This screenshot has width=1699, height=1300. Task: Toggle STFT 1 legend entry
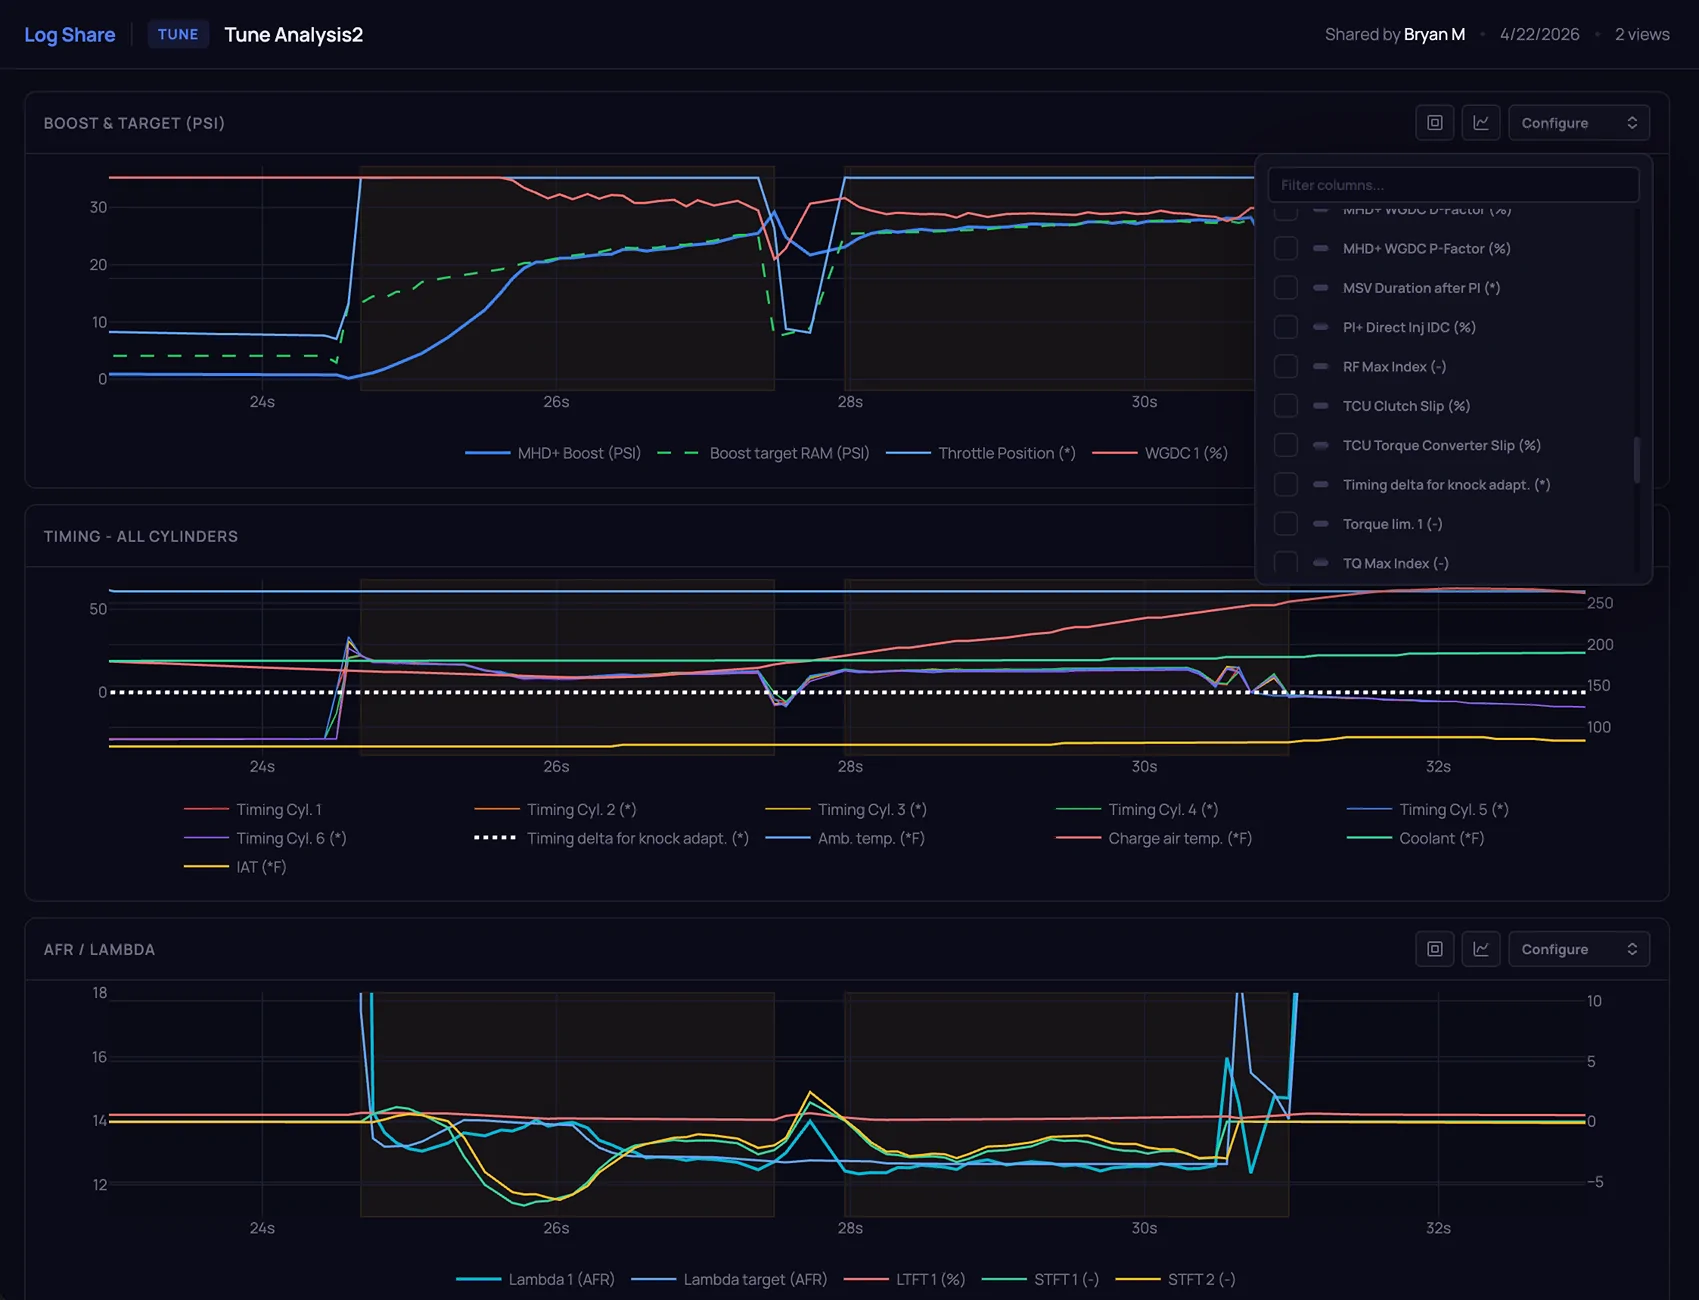[x=1041, y=1279]
